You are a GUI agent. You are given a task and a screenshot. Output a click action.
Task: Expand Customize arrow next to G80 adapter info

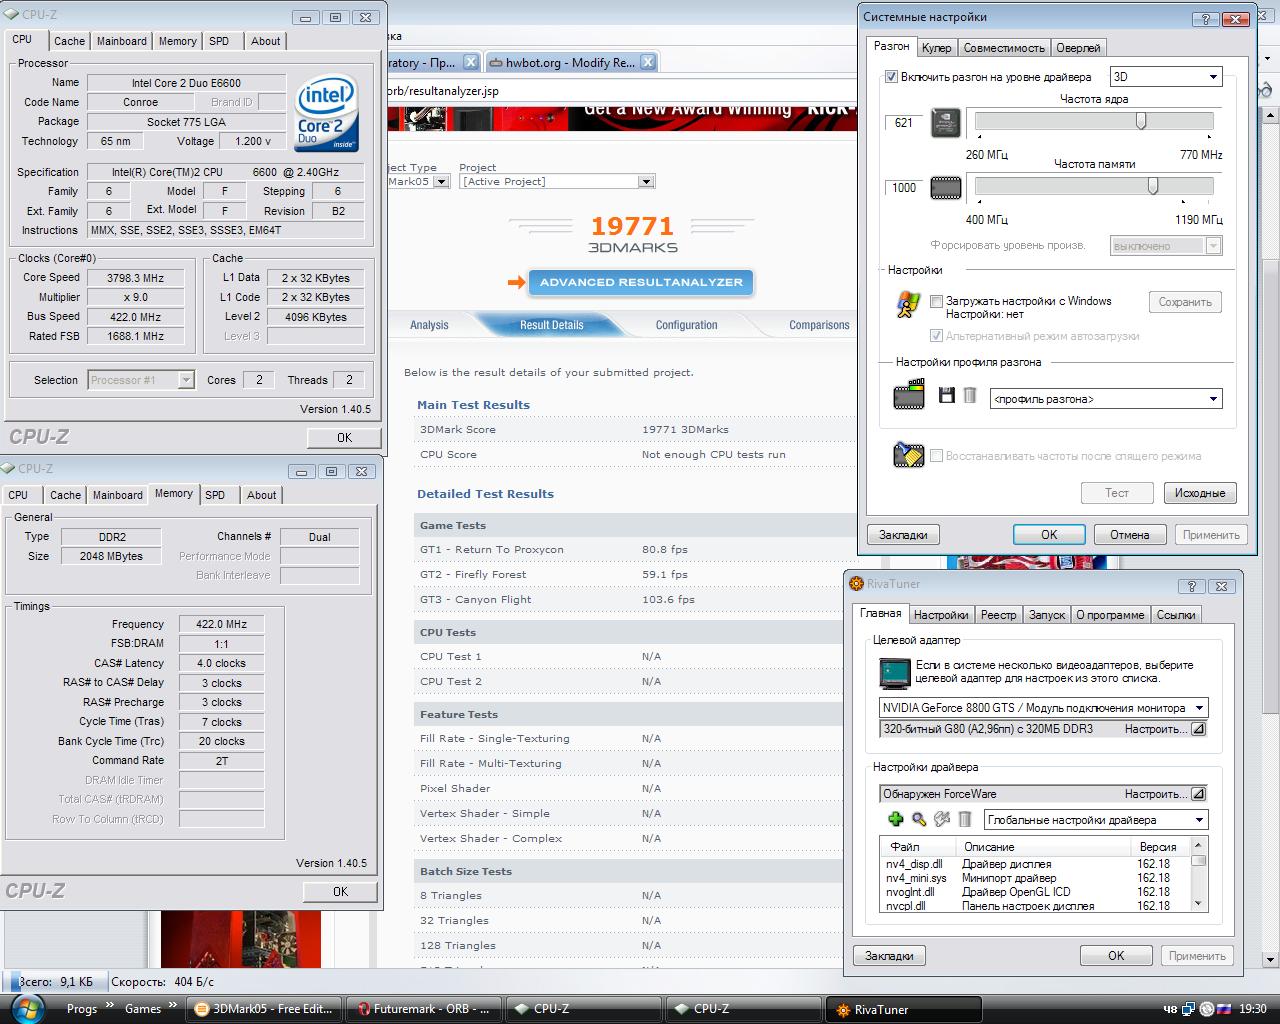tap(1198, 730)
